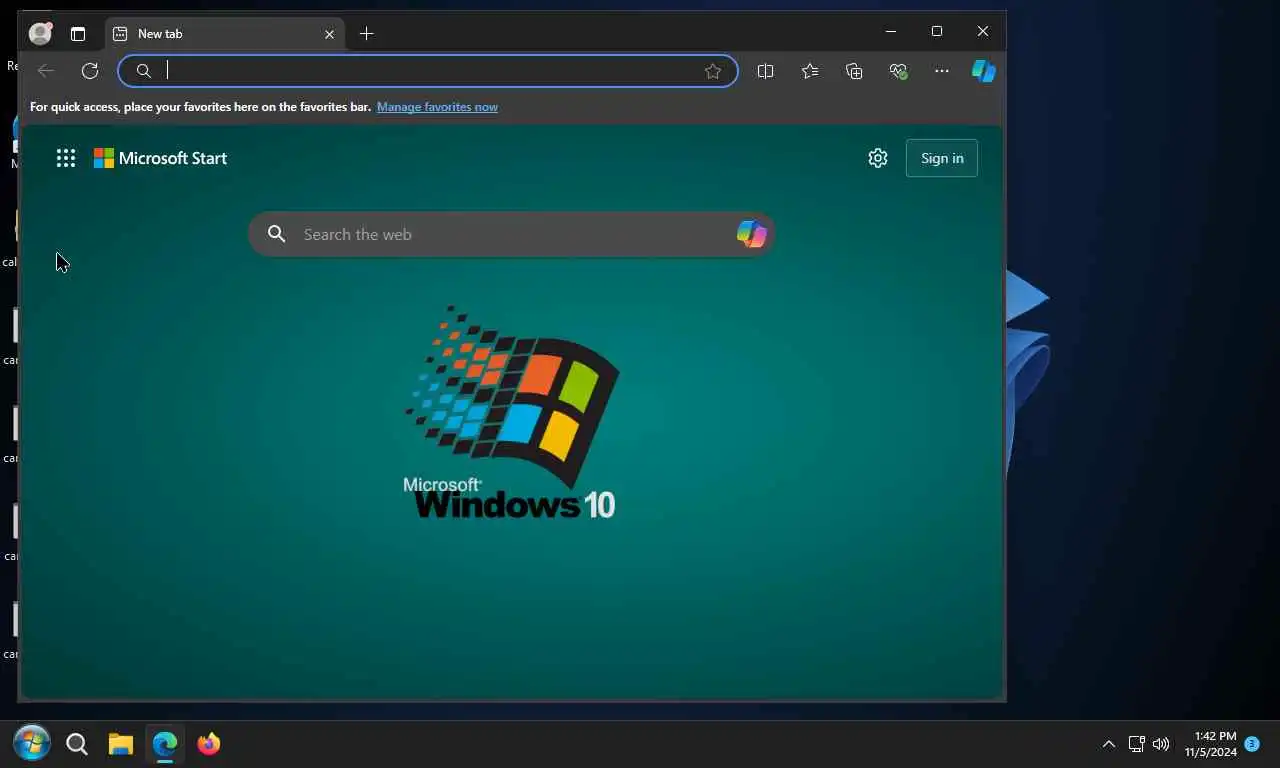
Task: Open the Favorites list icon
Action: click(810, 71)
